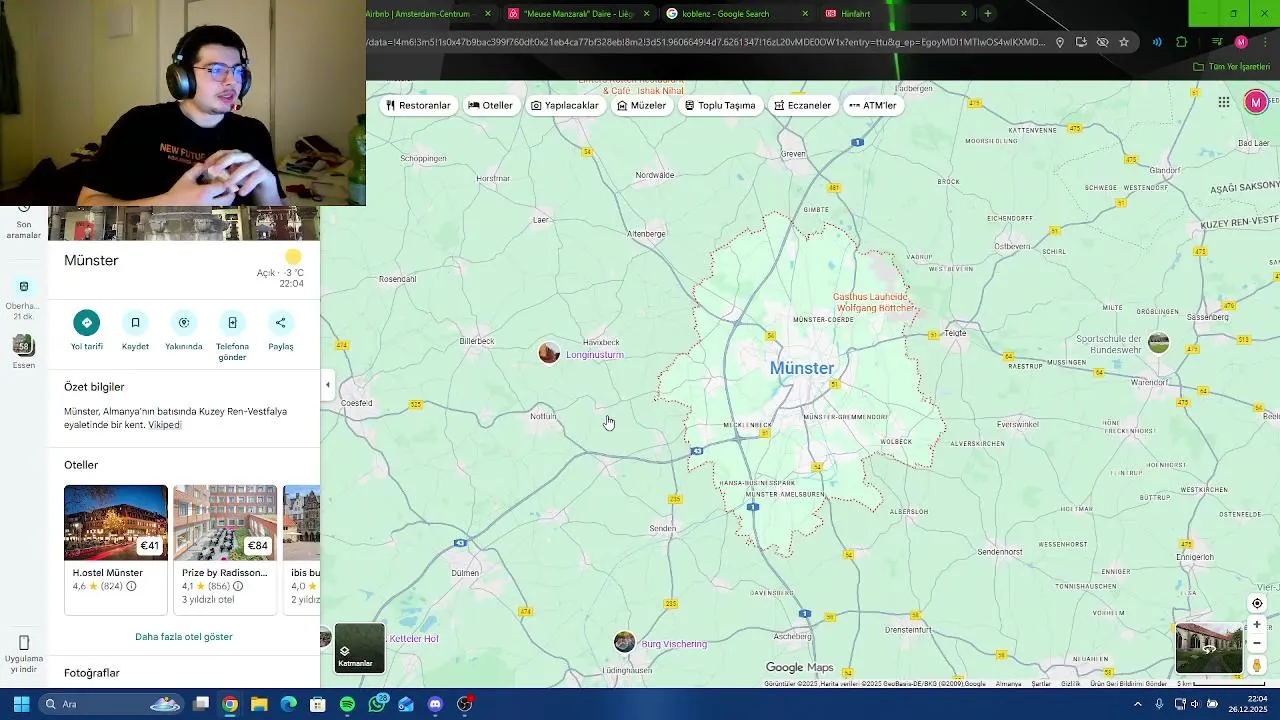Share Münster via the Paylaş icon

281,323
